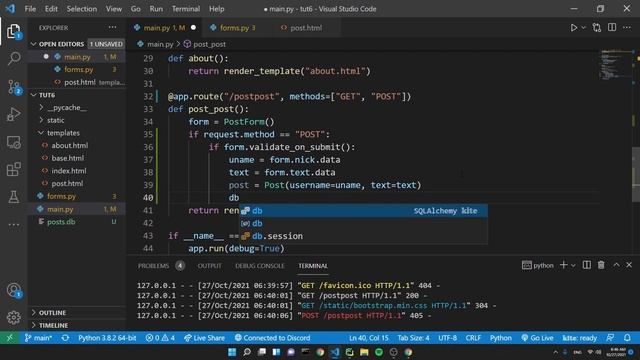Open Remote Explorer icon in activity bar
The width and height of the screenshot is (640, 360).
coord(13,142)
